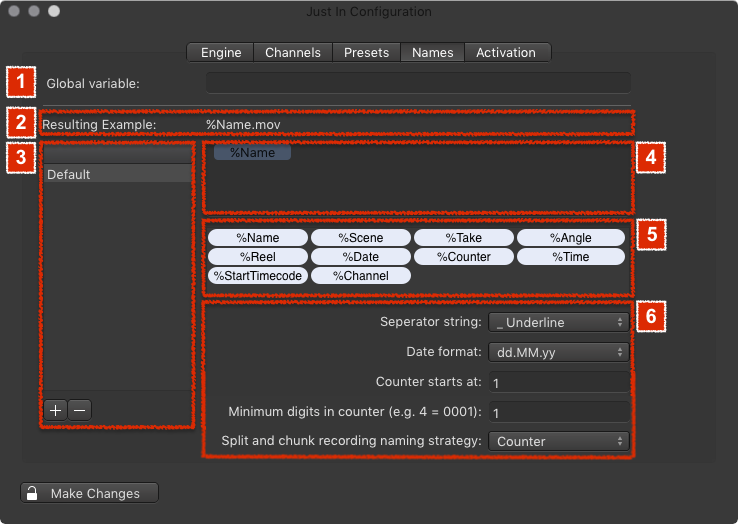738x524 pixels.
Task: Remove selected naming preset with minus button
Action: 80,410
